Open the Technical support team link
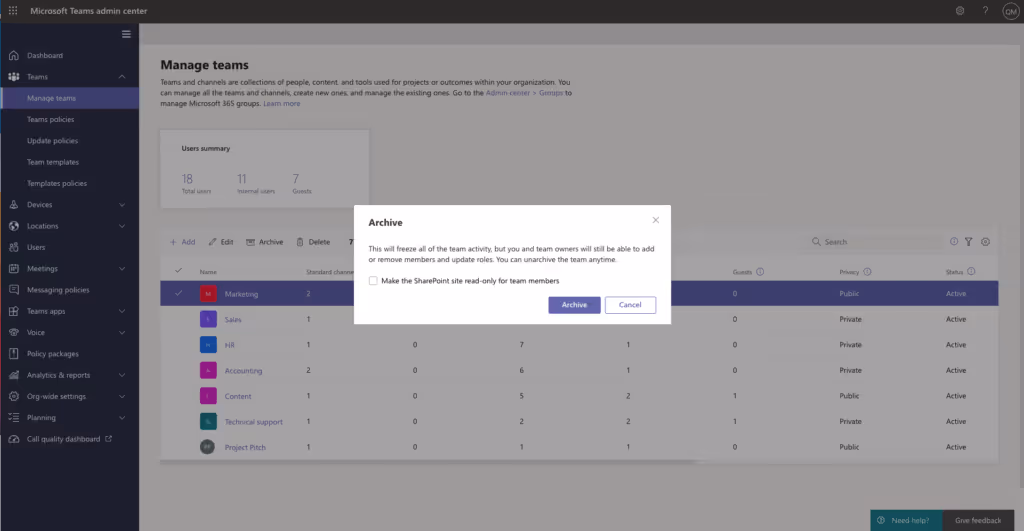This screenshot has height=531, width=1024. pos(253,422)
